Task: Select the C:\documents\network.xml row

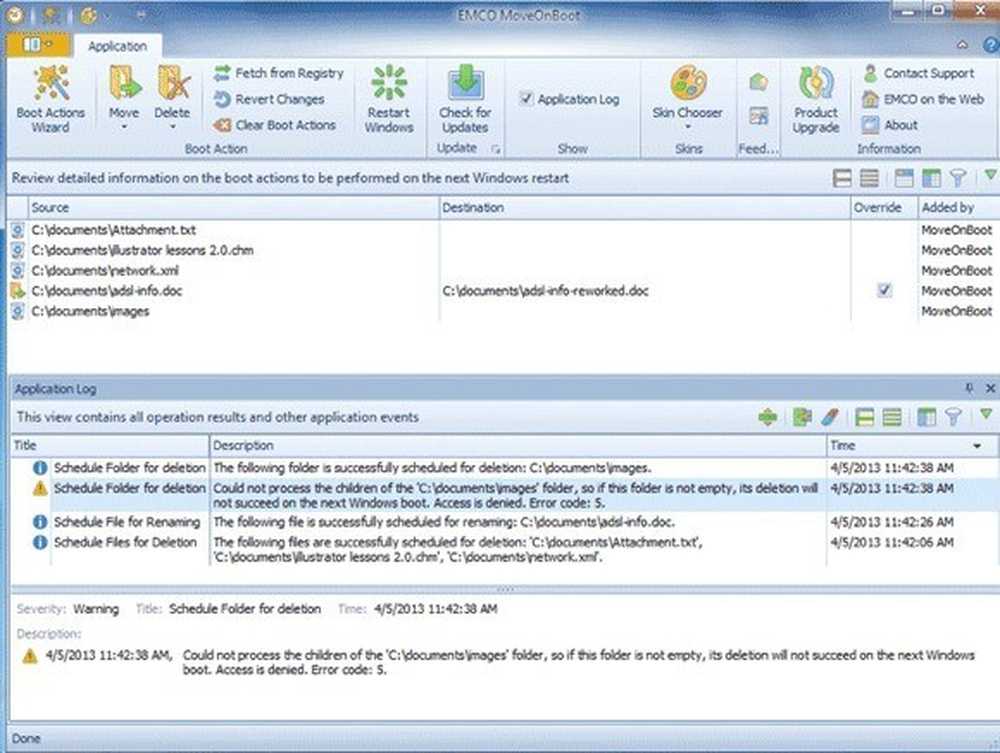Action: (x=503, y=270)
